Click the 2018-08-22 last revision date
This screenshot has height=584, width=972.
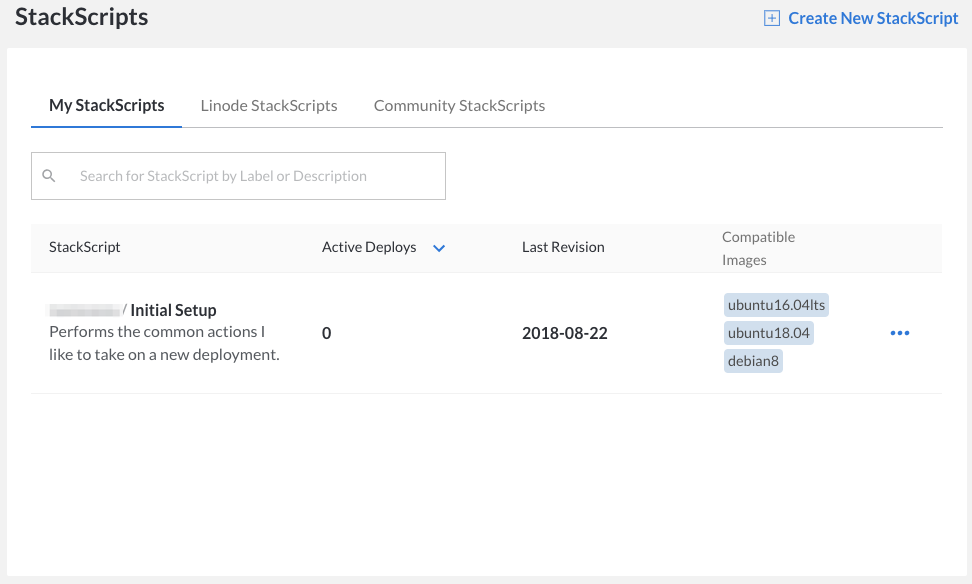[x=564, y=333]
